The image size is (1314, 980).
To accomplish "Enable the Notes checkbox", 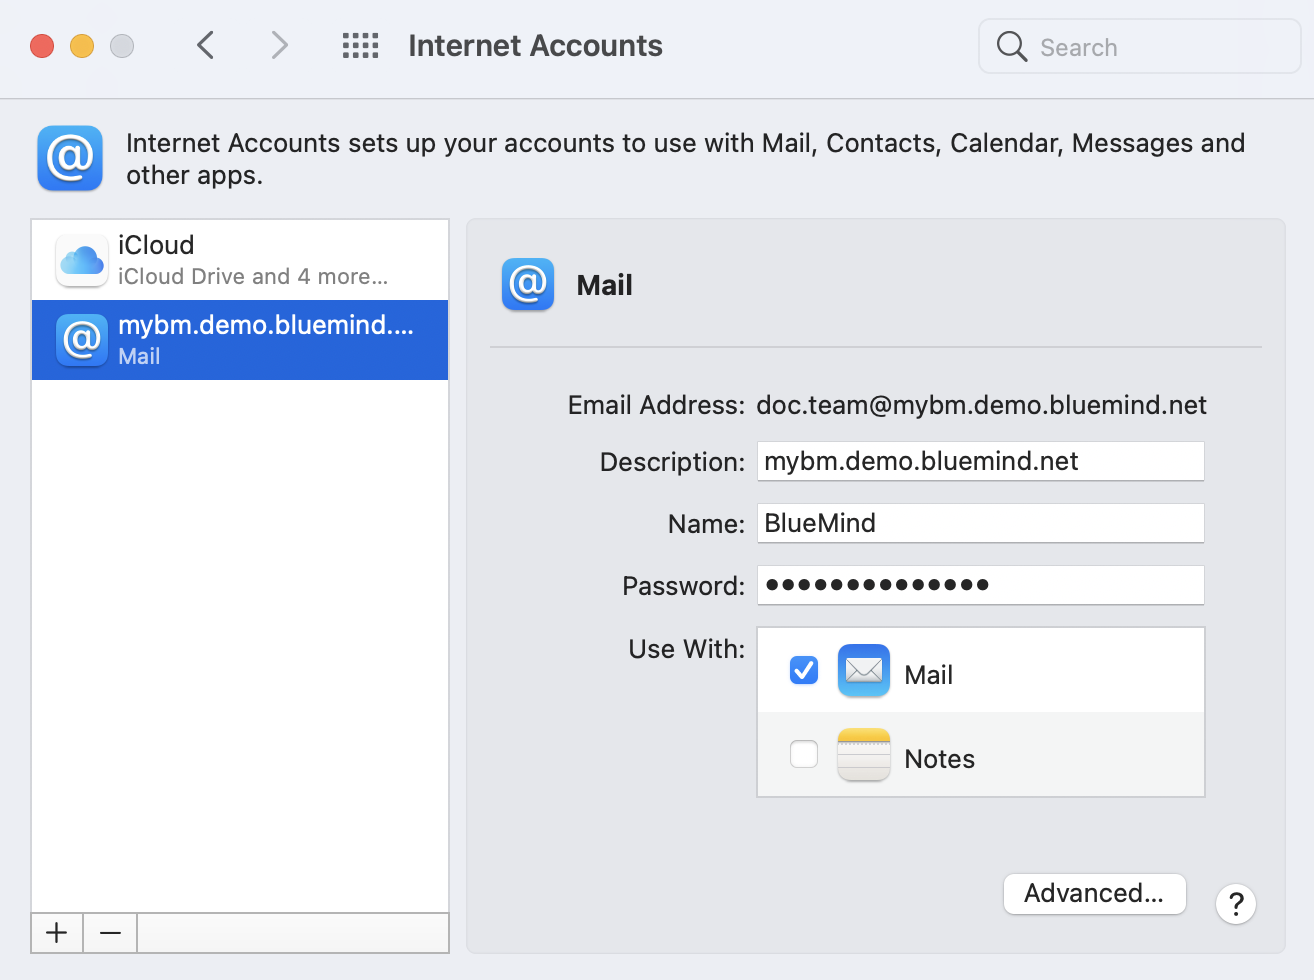I will [804, 754].
